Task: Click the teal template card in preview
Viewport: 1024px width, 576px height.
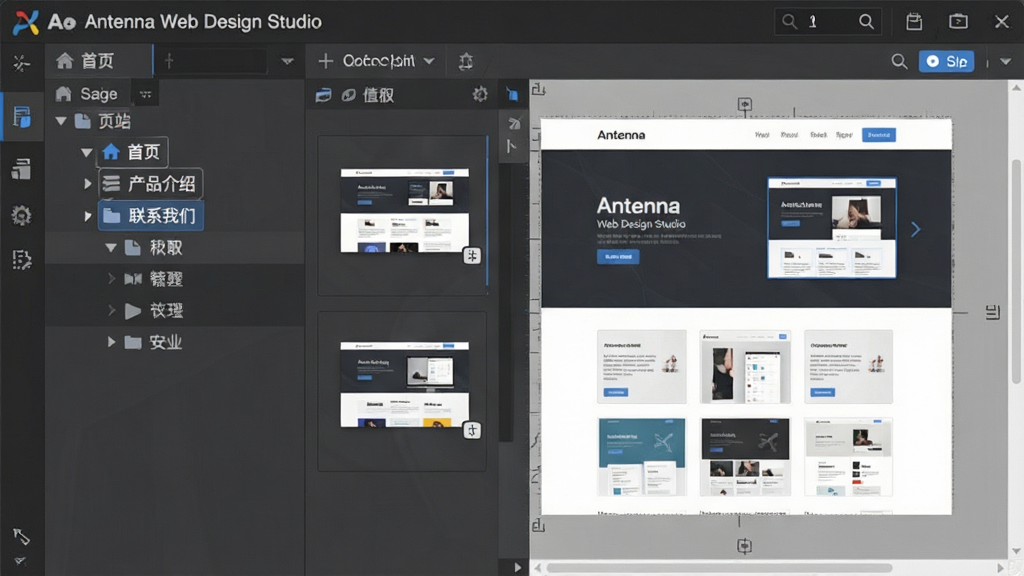Action: [x=641, y=456]
